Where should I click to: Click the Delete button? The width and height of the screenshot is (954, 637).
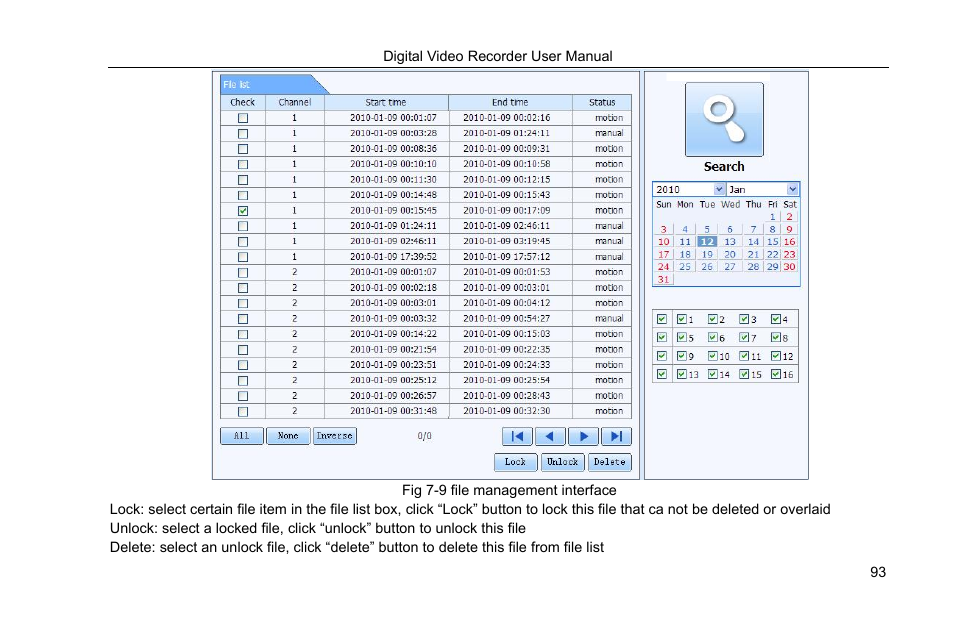click(610, 462)
